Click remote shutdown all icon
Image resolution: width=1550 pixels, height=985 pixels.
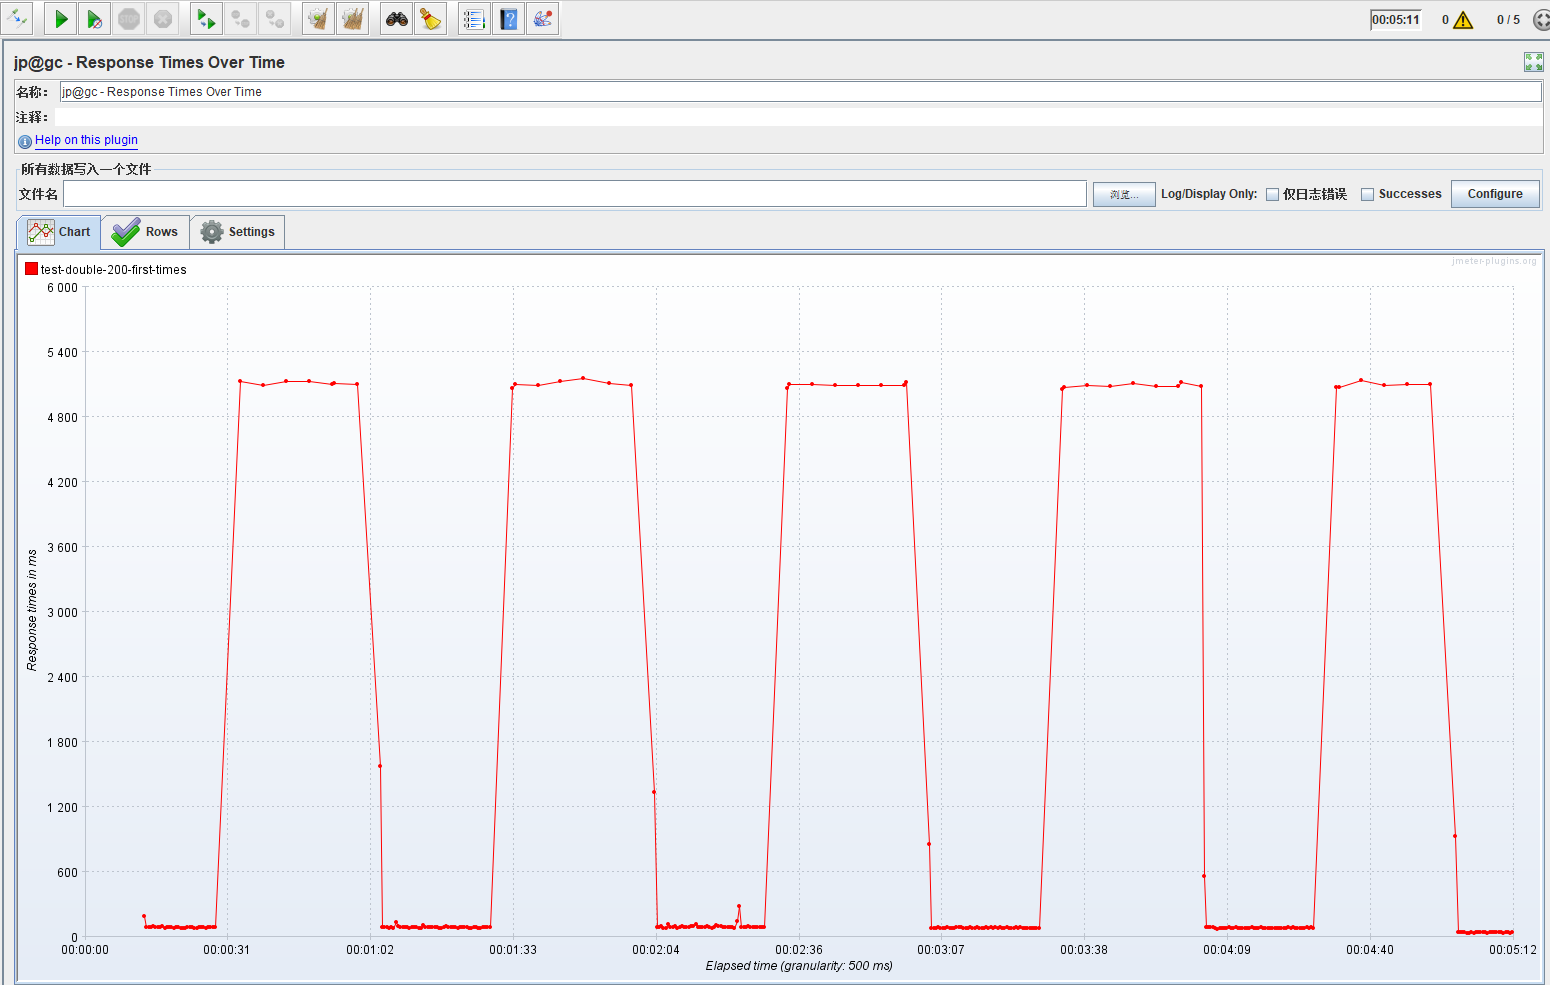274,18
